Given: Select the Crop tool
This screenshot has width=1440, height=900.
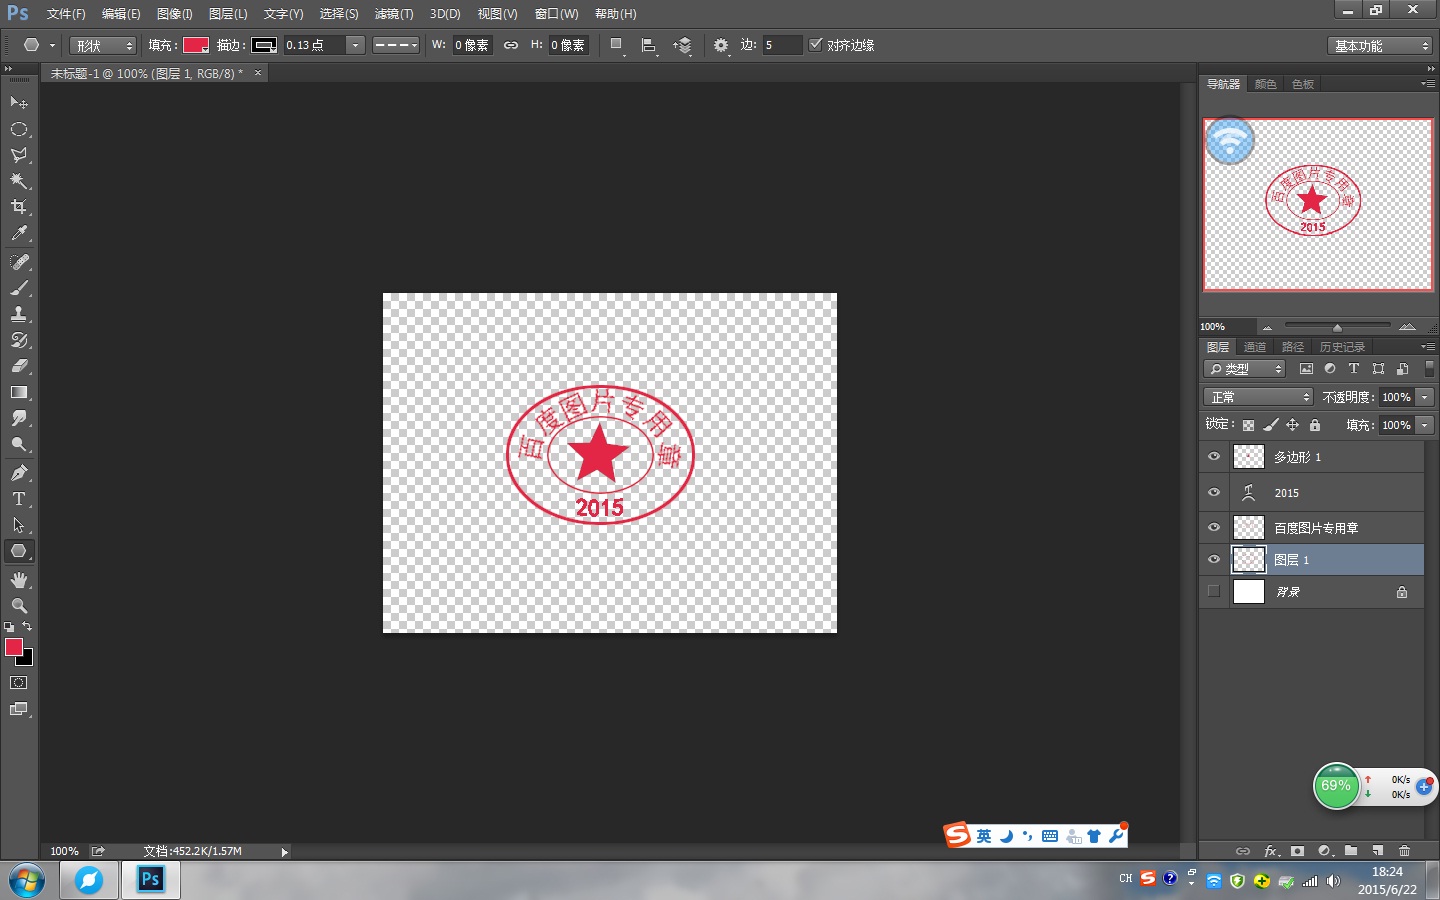Looking at the screenshot, I should [18, 207].
